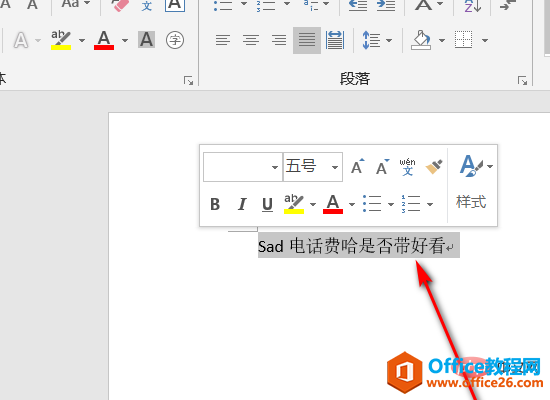Grow font size in the mini toolbar
Viewport: 550px width, 400px height.
click(x=358, y=166)
